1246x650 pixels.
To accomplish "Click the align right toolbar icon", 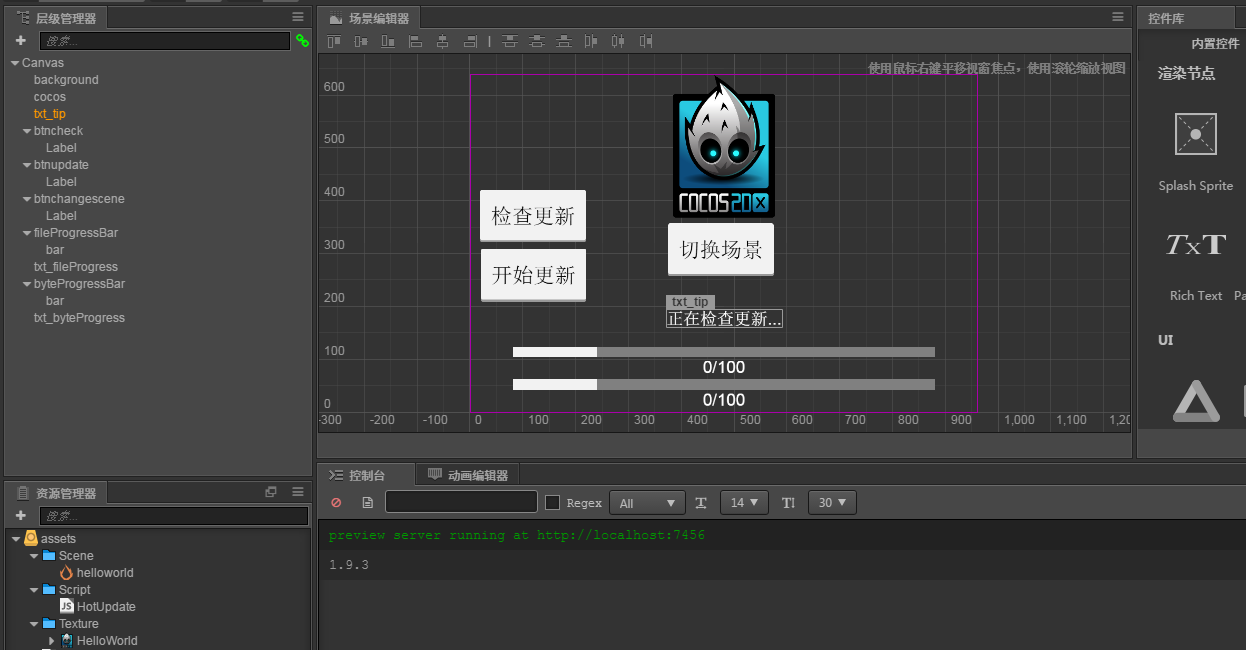I will coord(469,41).
